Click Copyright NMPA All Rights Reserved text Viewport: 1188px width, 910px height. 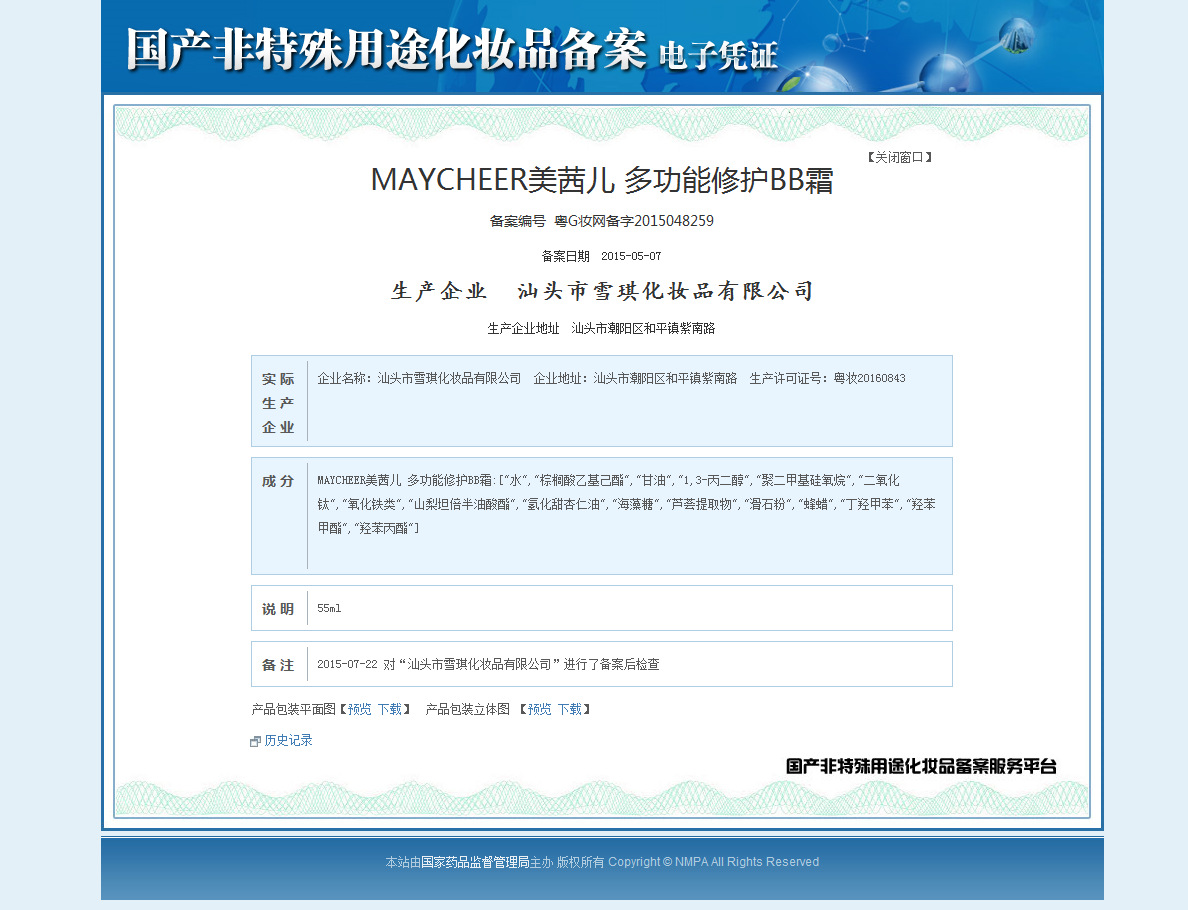[x=714, y=862]
